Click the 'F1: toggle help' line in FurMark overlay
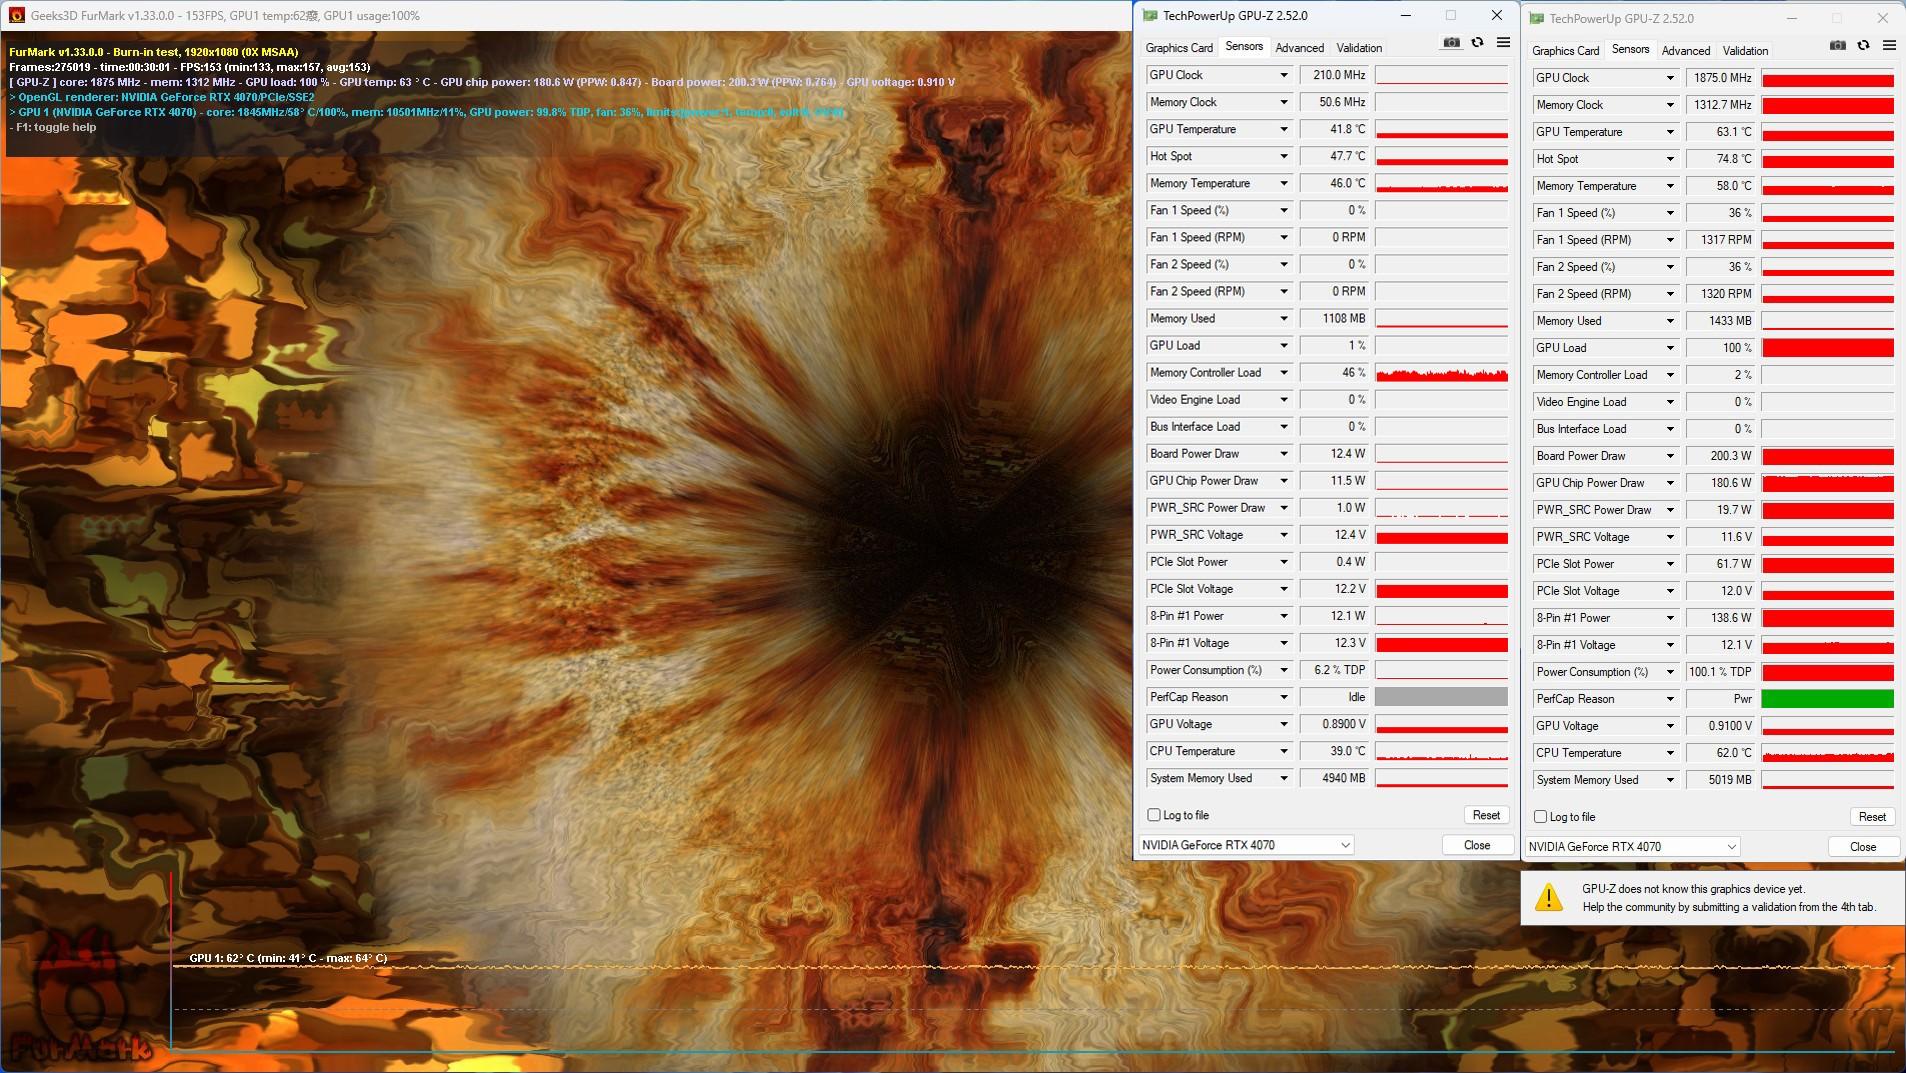This screenshot has width=1906, height=1073. tap(53, 127)
